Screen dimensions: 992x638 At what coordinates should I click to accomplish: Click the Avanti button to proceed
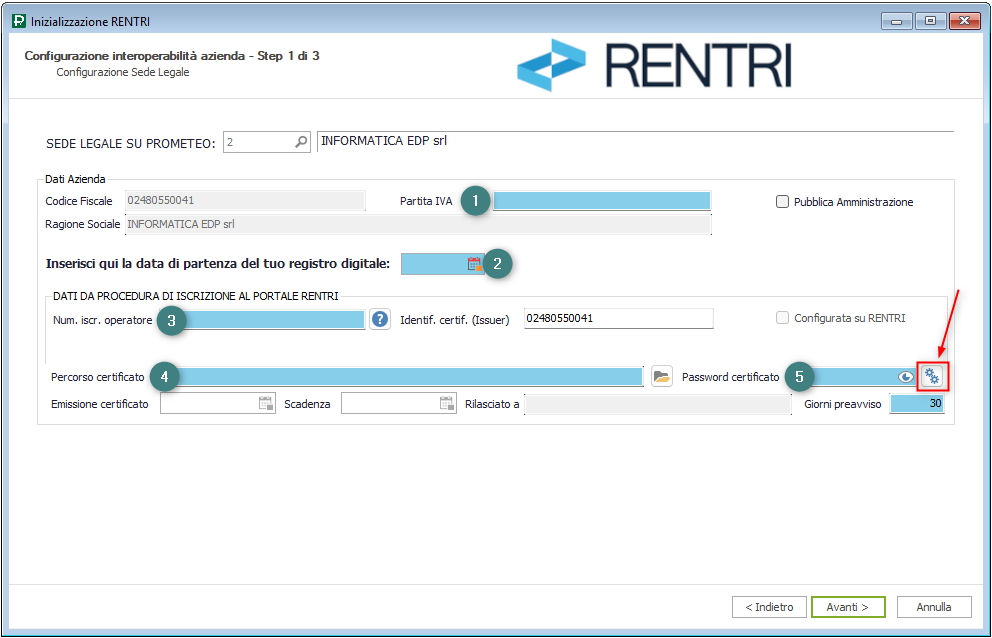(x=847, y=607)
